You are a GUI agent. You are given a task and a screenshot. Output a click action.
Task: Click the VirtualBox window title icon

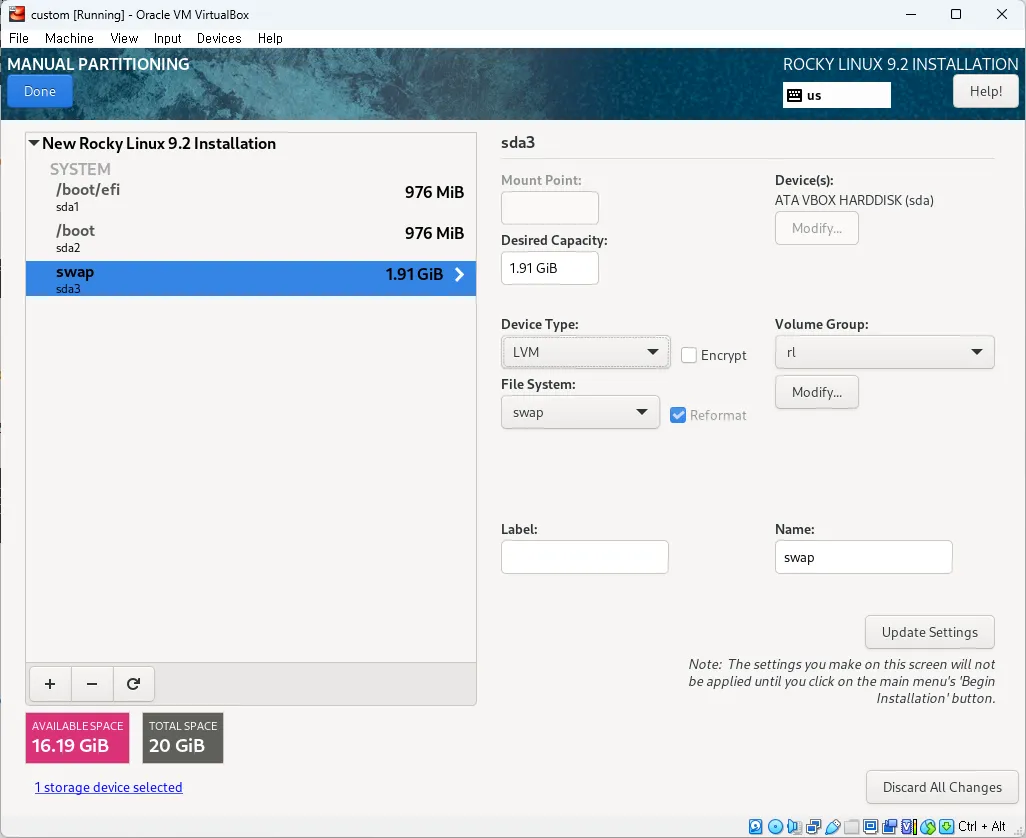tap(17, 14)
